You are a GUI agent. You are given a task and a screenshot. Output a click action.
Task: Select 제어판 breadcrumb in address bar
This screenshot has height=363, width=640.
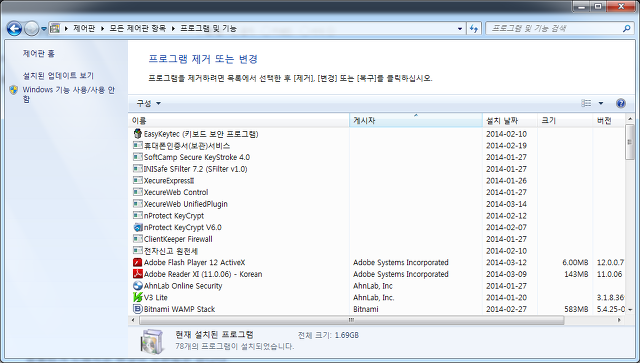[84, 28]
